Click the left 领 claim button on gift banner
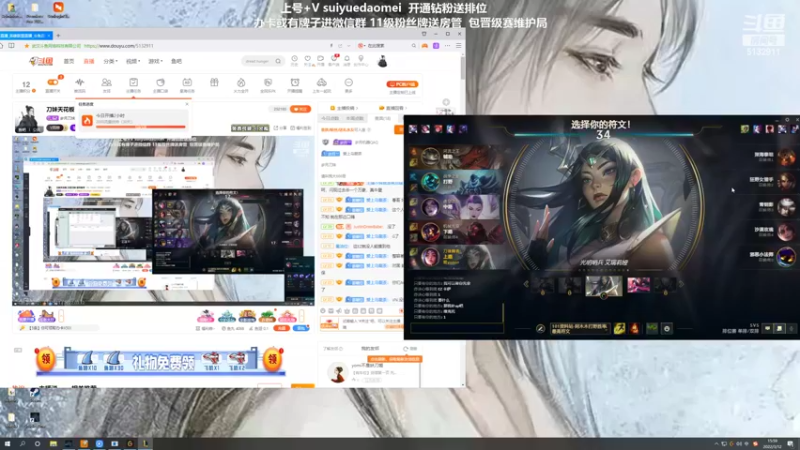Viewport: 800px width, 450px height. click(46, 359)
